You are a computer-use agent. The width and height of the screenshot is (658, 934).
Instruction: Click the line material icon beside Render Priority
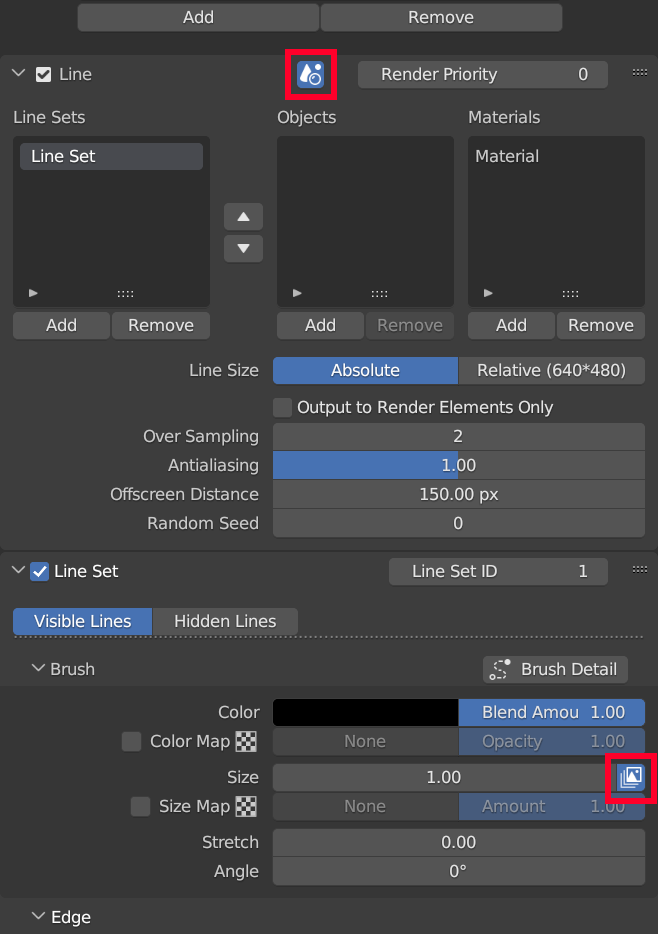click(x=310, y=74)
